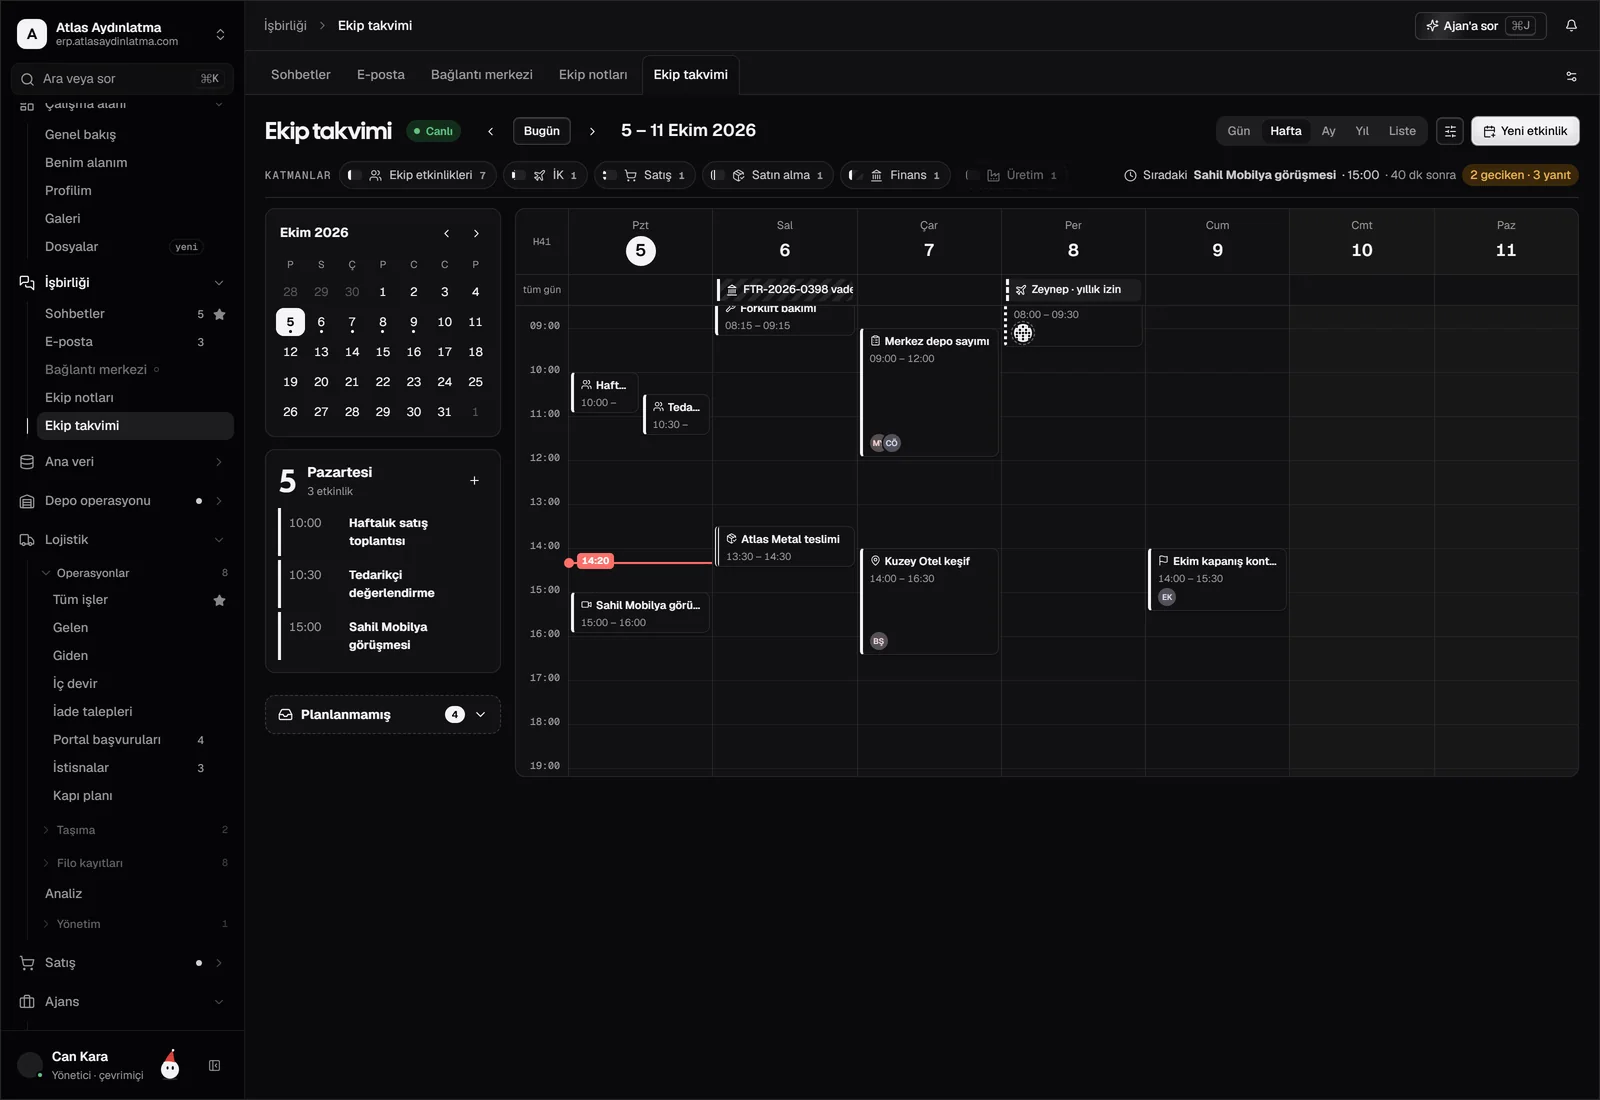The image size is (1600, 1100).
Task: Go to next week arrow
Action: [x=592, y=131]
